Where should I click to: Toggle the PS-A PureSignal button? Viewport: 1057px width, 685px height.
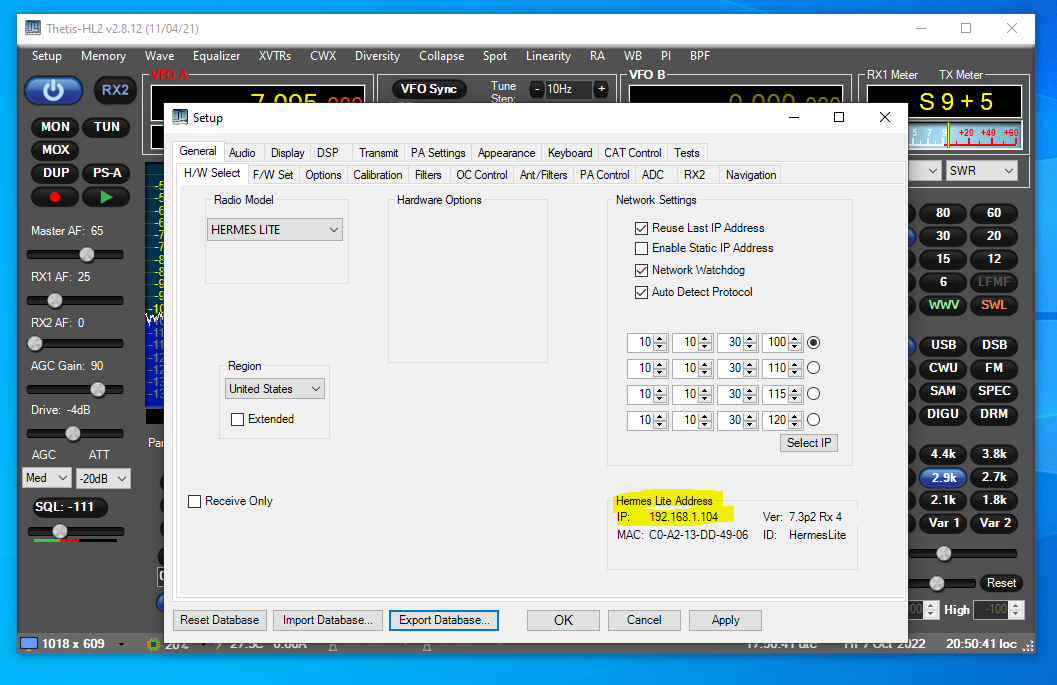pos(107,173)
